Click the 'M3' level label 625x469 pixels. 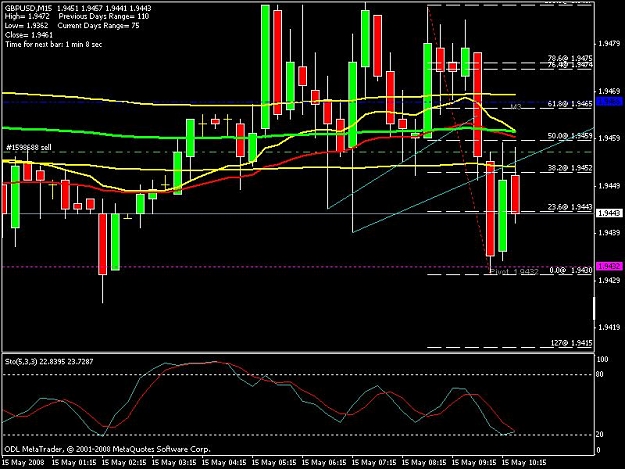516,107
